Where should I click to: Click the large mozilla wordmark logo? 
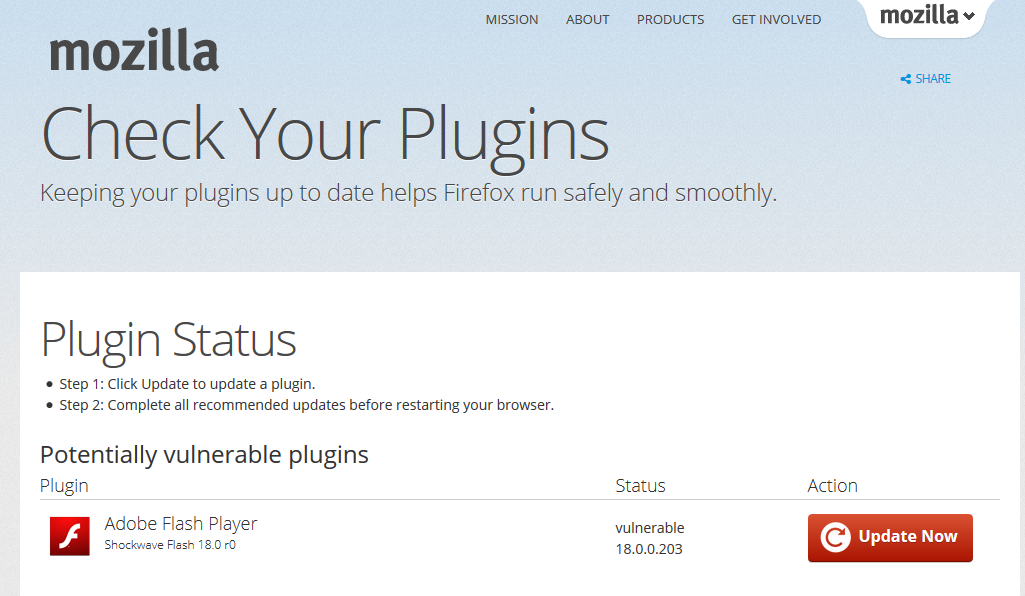click(134, 50)
